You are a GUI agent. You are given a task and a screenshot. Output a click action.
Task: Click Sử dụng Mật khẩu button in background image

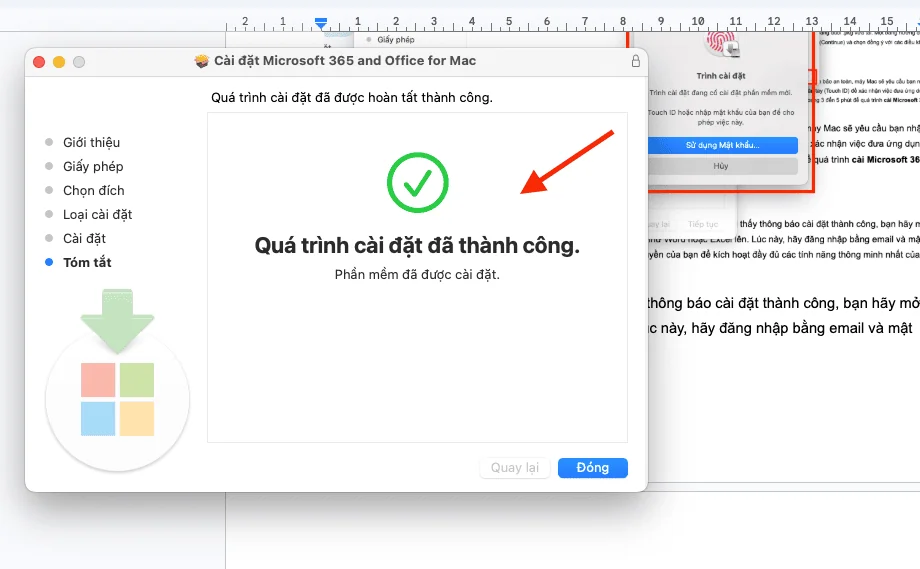(x=722, y=145)
